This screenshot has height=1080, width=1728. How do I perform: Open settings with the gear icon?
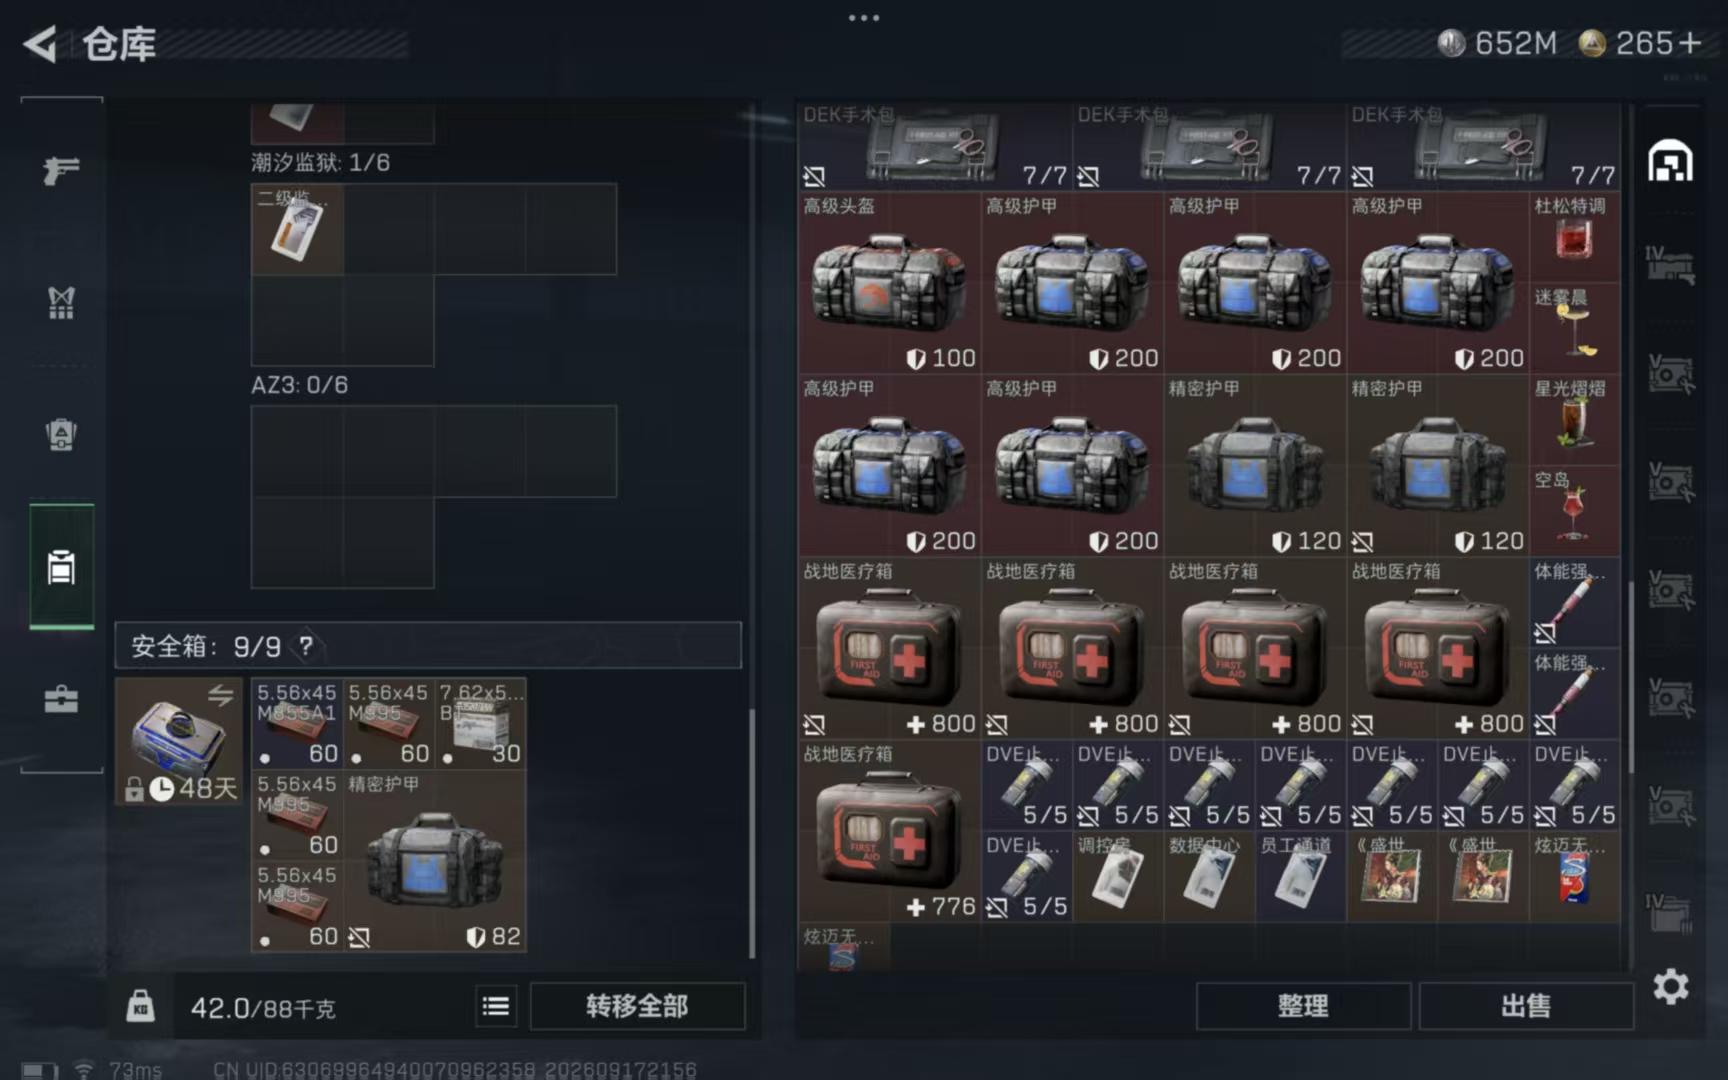coord(1670,987)
